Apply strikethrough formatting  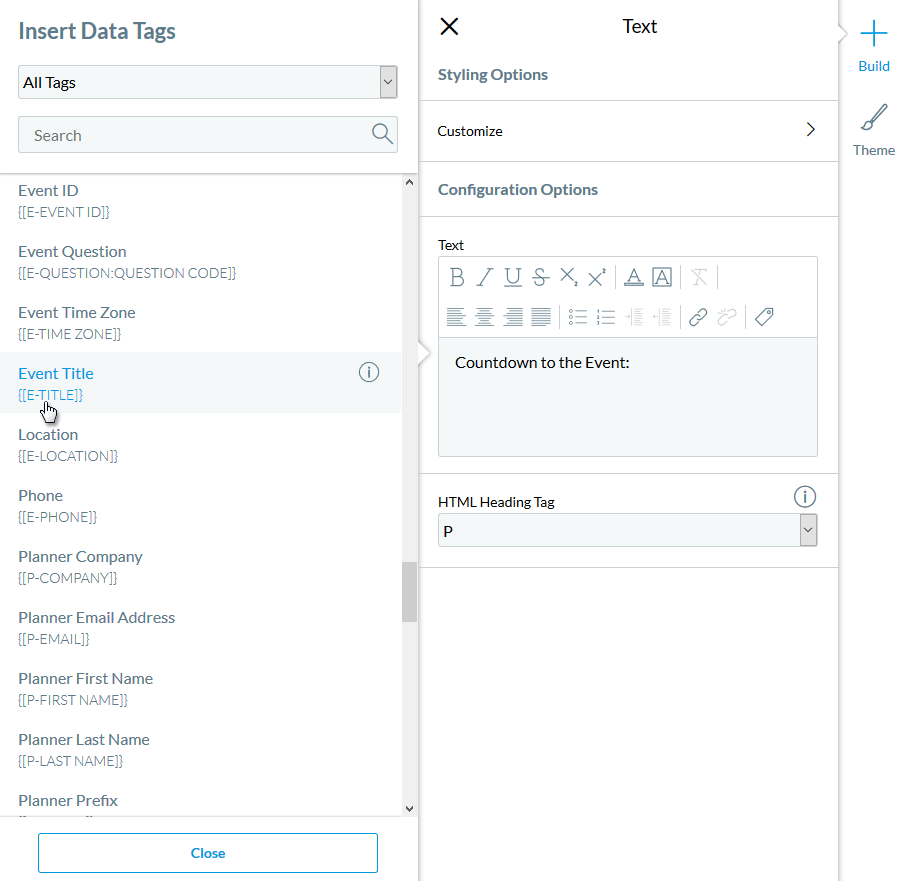539,277
